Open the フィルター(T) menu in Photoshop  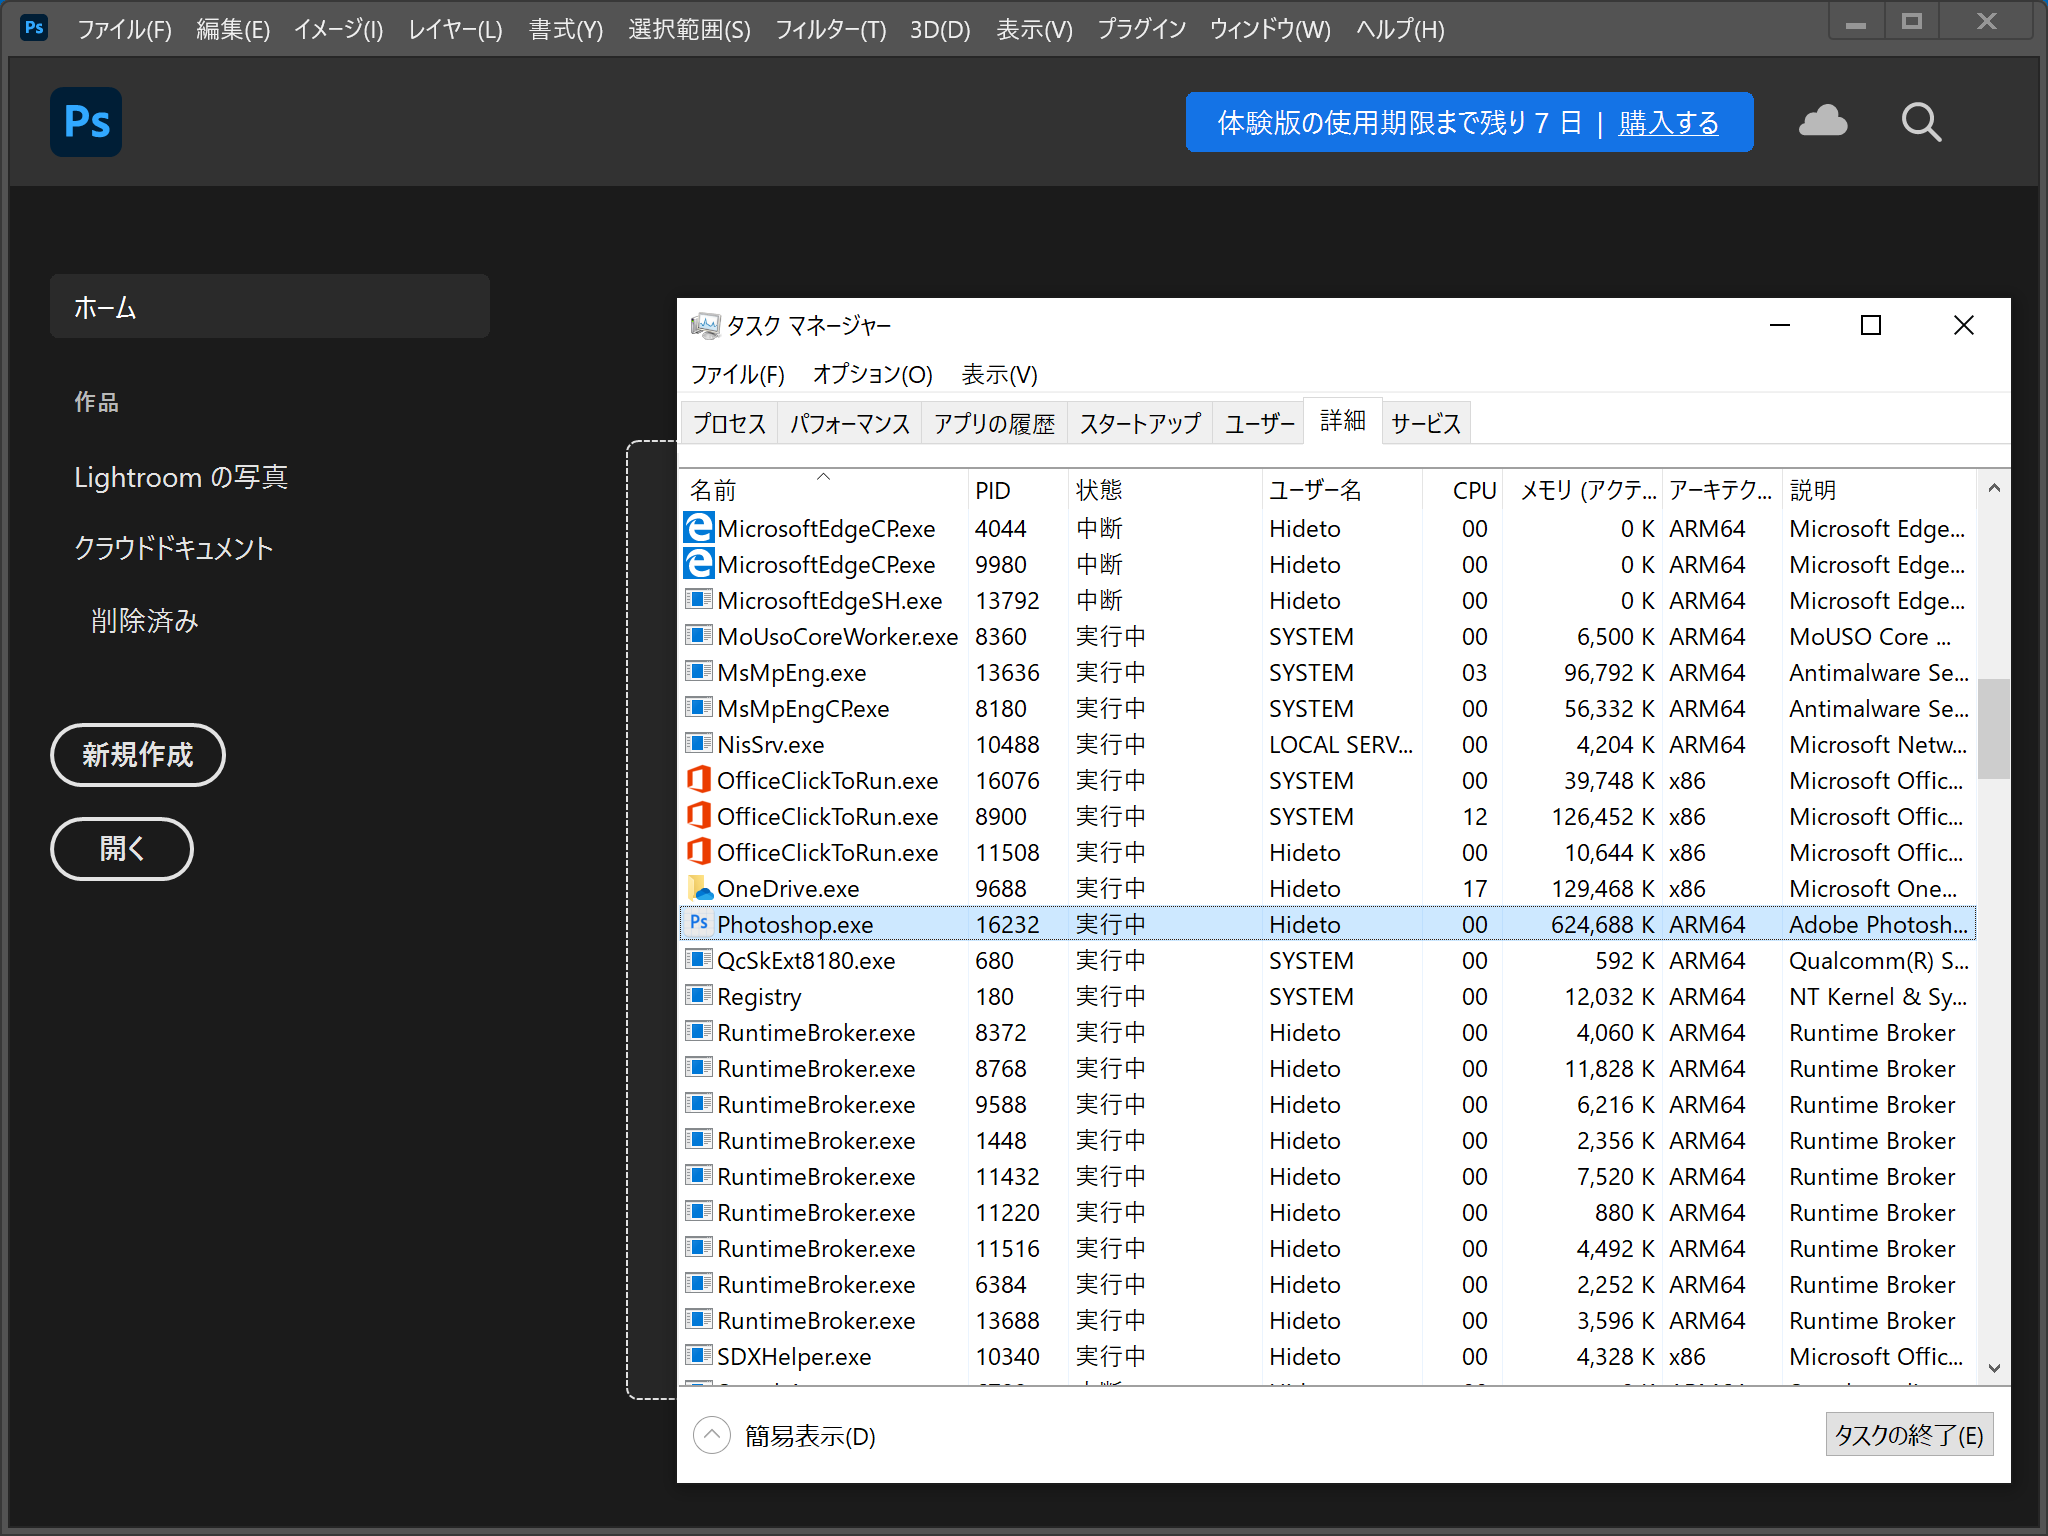coord(829,29)
